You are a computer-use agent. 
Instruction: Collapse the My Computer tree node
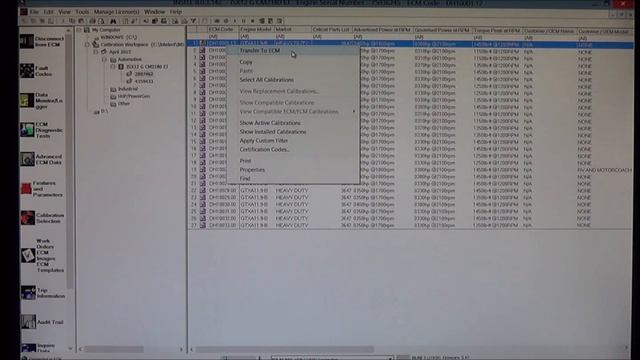click(x=79, y=30)
